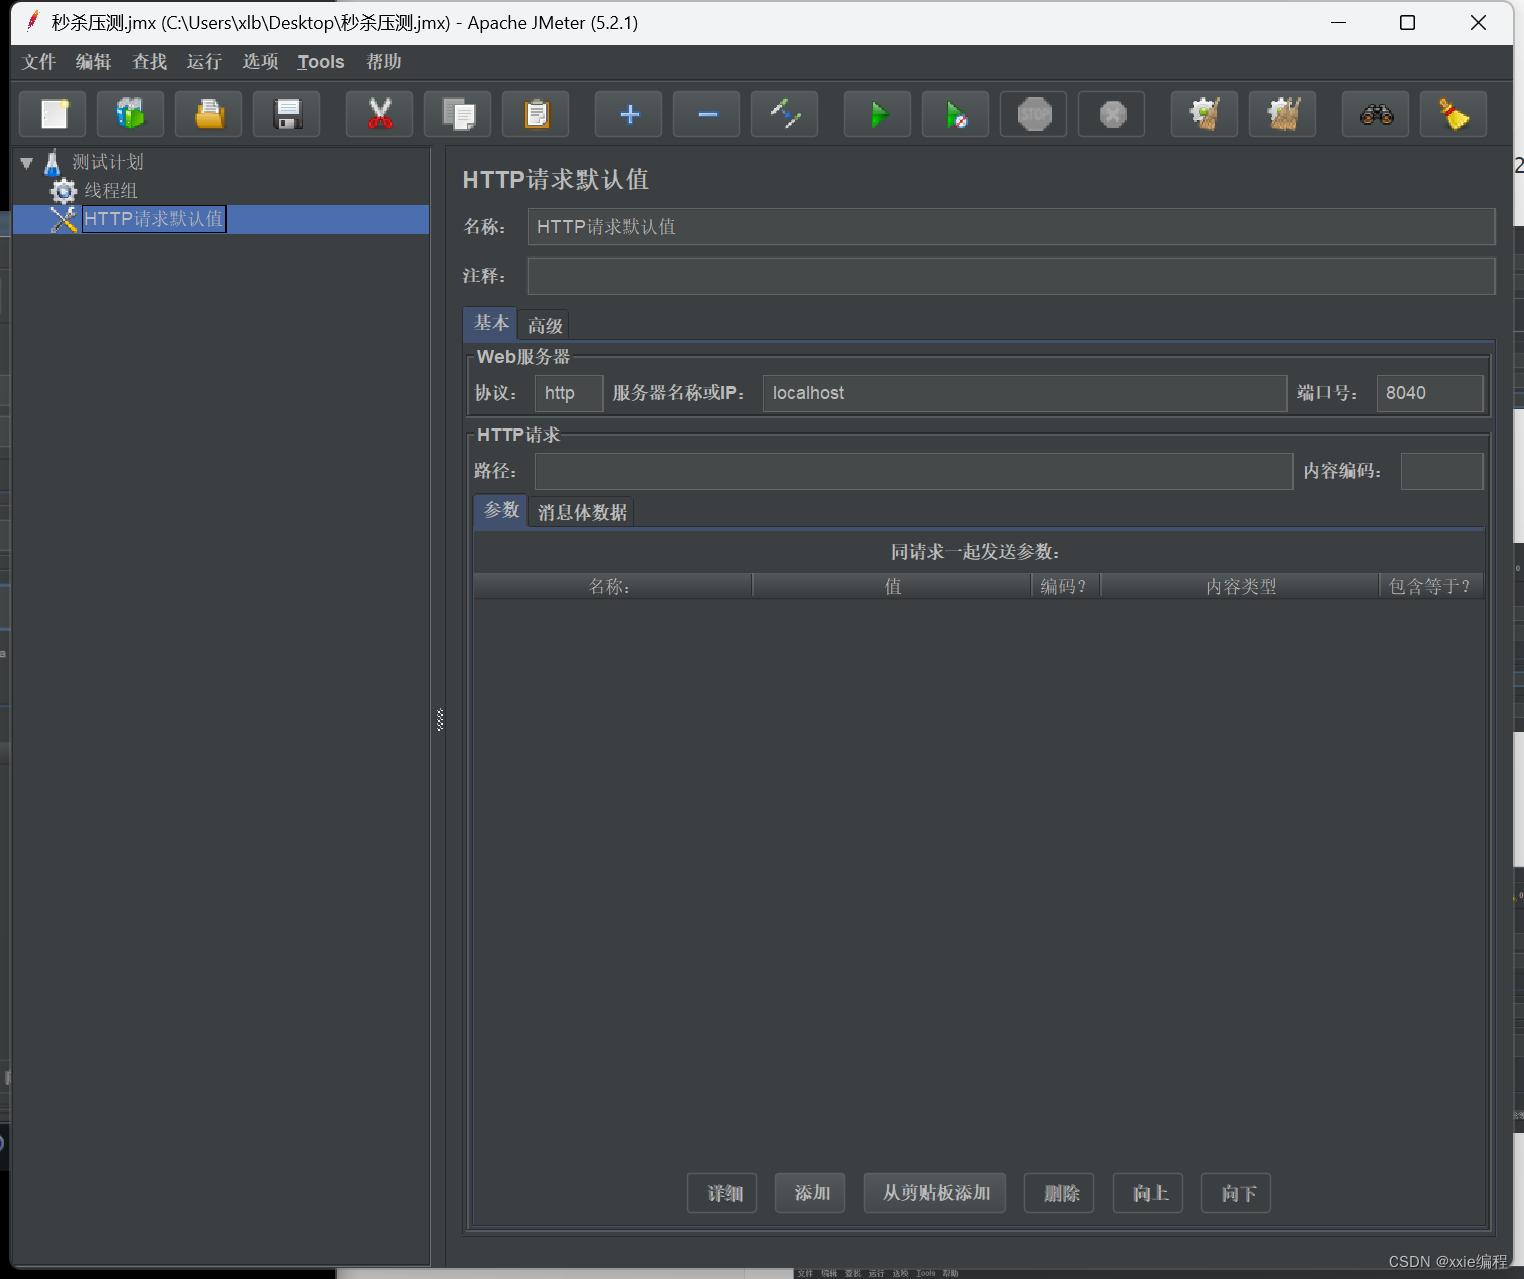The width and height of the screenshot is (1524, 1279).
Task: Click the 详细 button
Action: click(x=722, y=1193)
